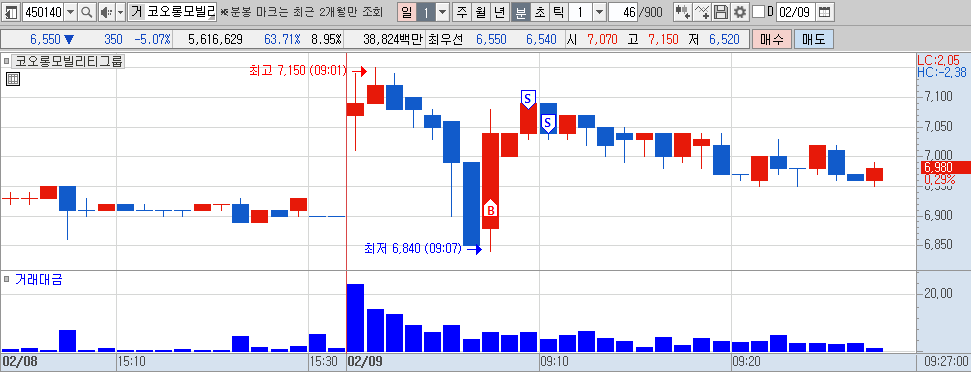971x372 pixels.
Task: Click the top-left window layout icon
Action: point(11,11)
